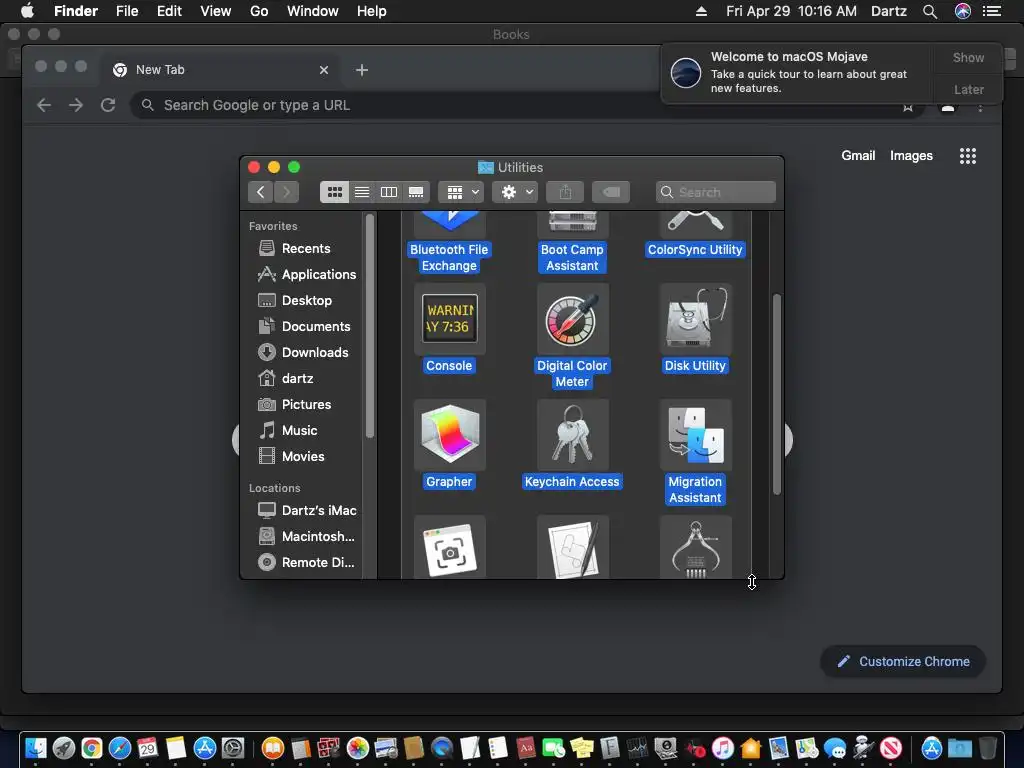This screenshot has width=1024, height=768.
Task: Open iTunes from the Dock
Action: 722,748
